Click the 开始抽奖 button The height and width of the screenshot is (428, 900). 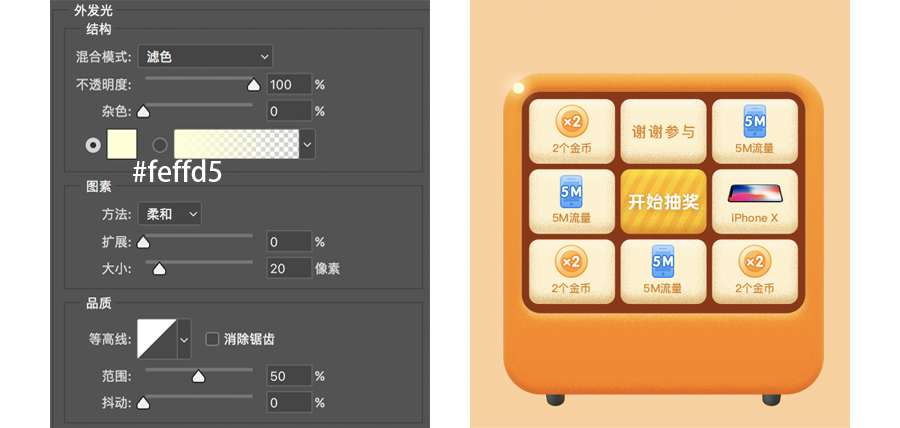tap(663, 201)
